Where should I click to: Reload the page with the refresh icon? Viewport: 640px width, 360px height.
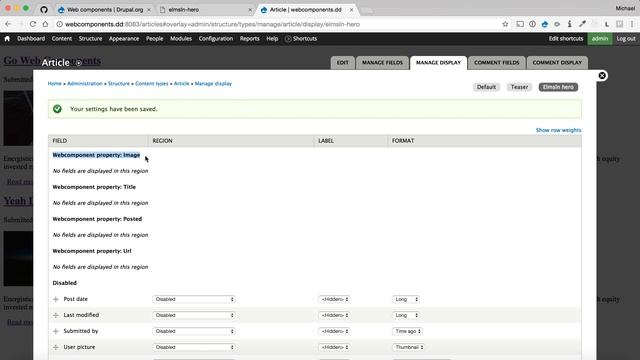point(33,24)
